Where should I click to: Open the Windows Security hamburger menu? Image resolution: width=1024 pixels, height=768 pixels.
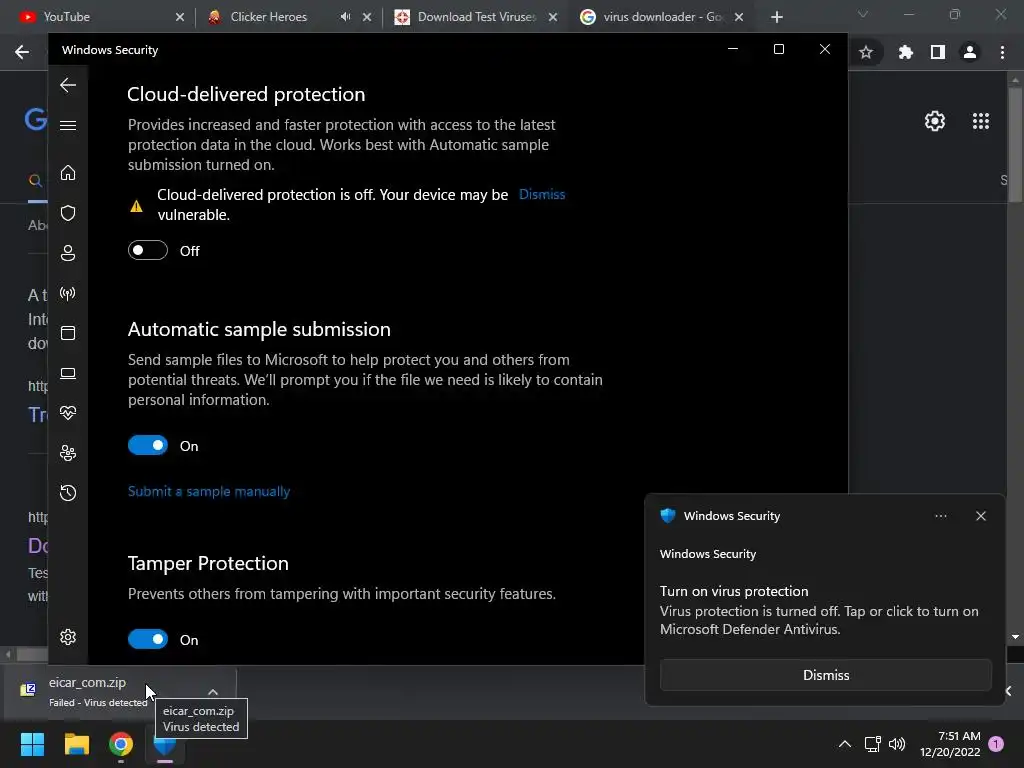(x=68, y=125)
